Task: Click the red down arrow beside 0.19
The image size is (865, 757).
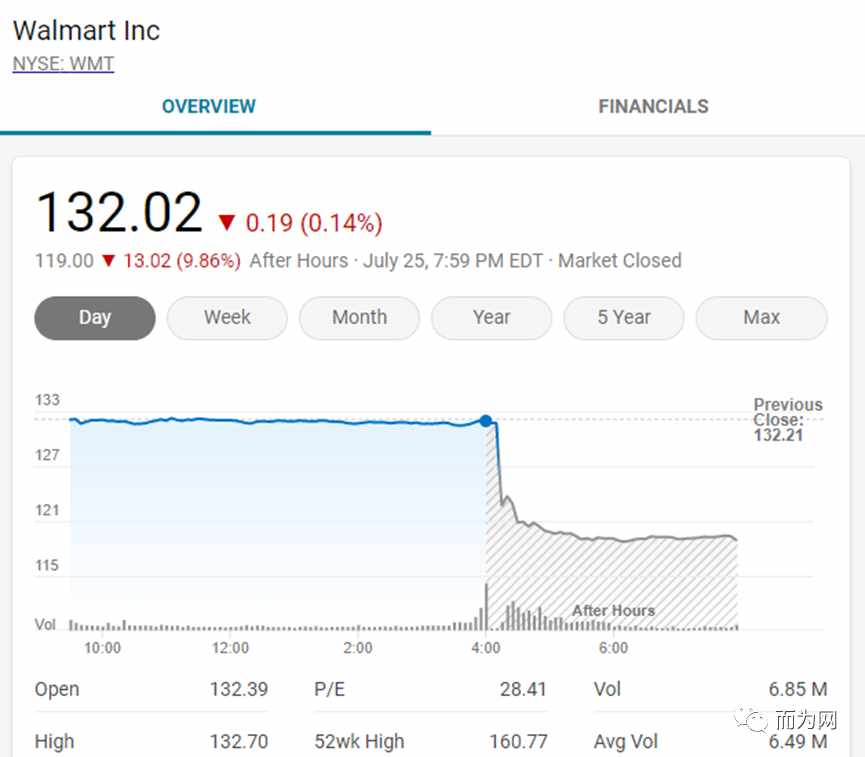Action: [x=227, y=222]
